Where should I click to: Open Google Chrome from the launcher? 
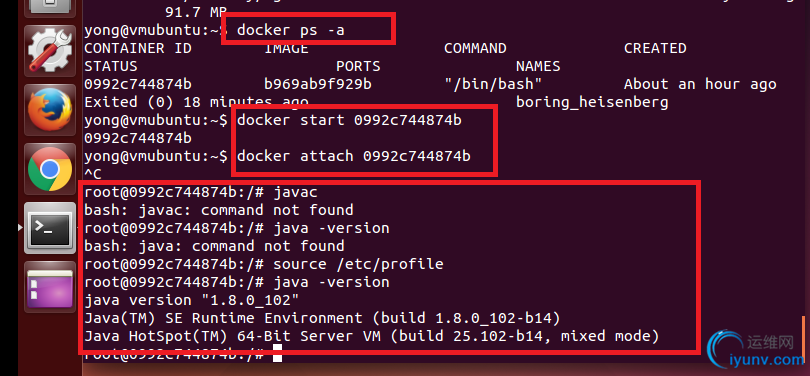click(50, 168)
